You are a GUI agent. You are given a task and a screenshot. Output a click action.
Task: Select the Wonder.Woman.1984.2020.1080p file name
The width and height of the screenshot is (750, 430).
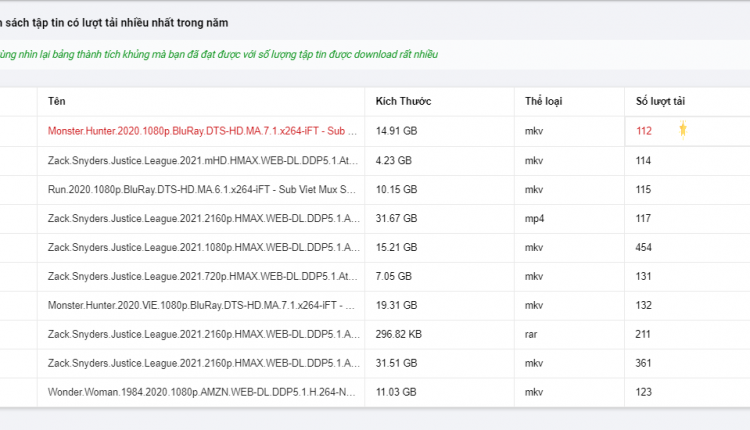pyautogui.click(x=201, y=392)
